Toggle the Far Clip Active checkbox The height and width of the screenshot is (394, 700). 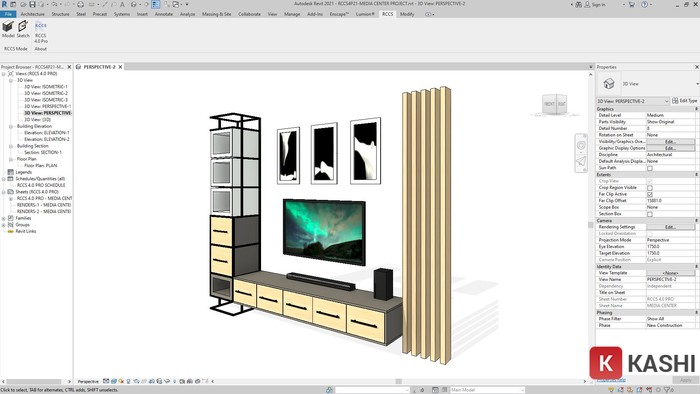[650, 195]
